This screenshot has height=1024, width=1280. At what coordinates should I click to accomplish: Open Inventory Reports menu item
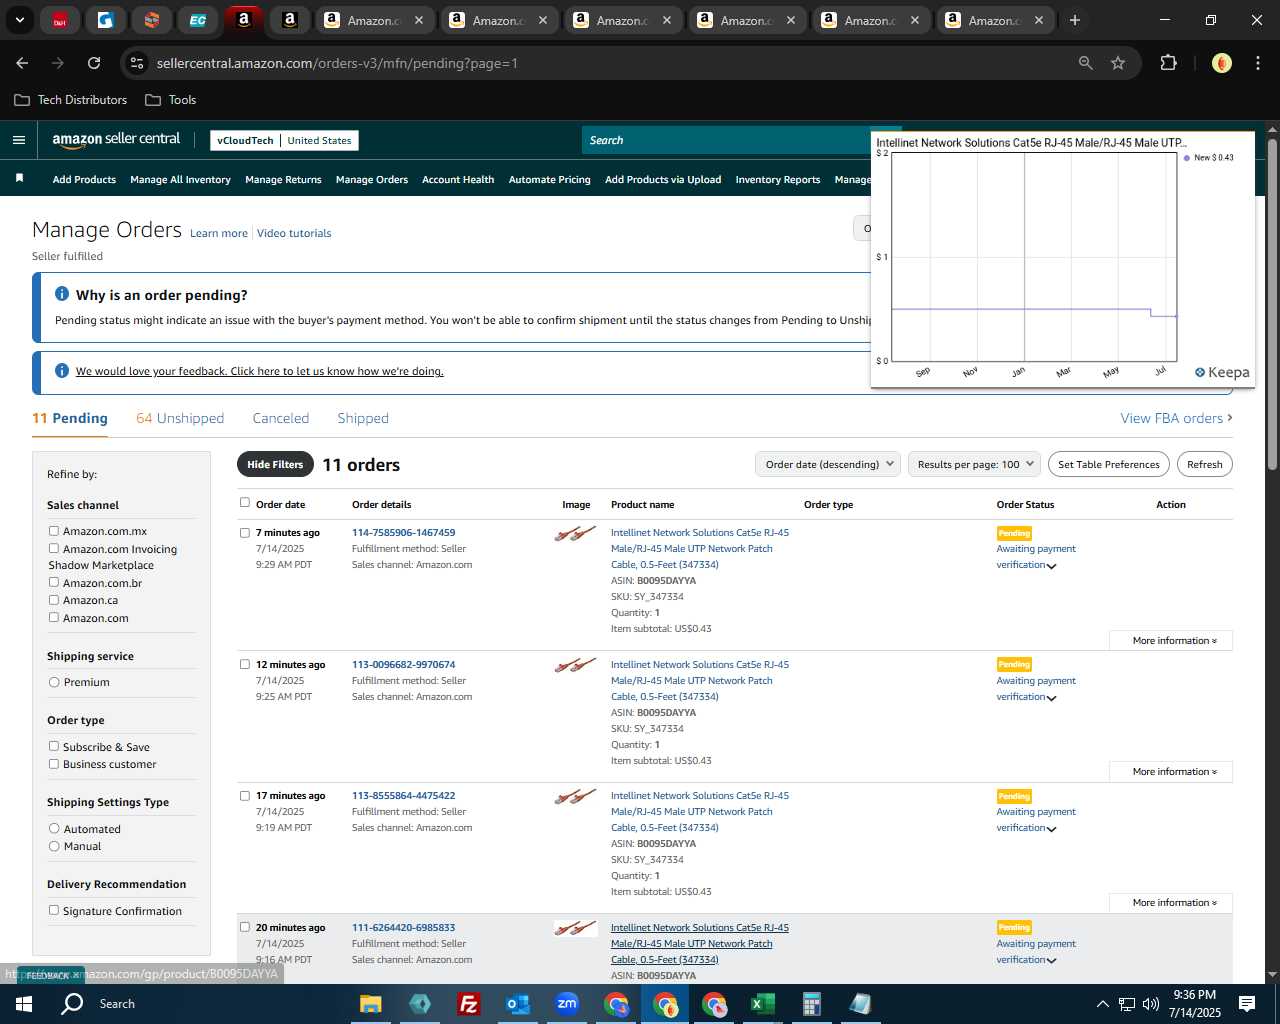pyautogui.click(x=777, y=180)
